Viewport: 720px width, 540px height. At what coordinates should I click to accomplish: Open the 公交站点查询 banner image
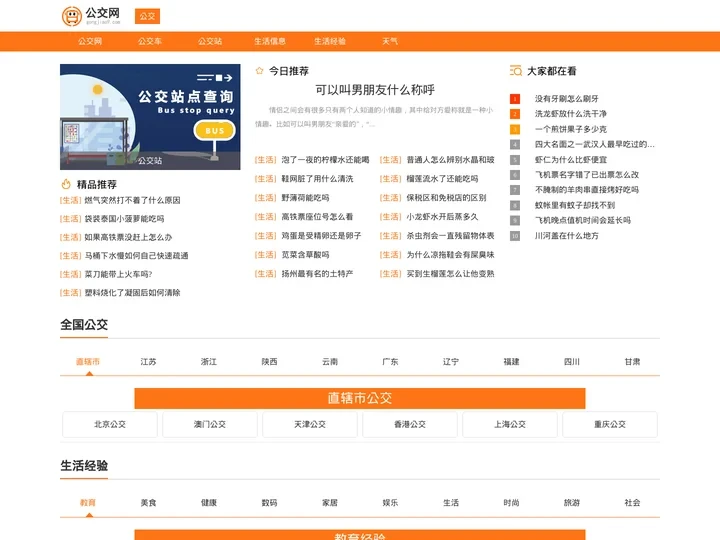(150, 117)
